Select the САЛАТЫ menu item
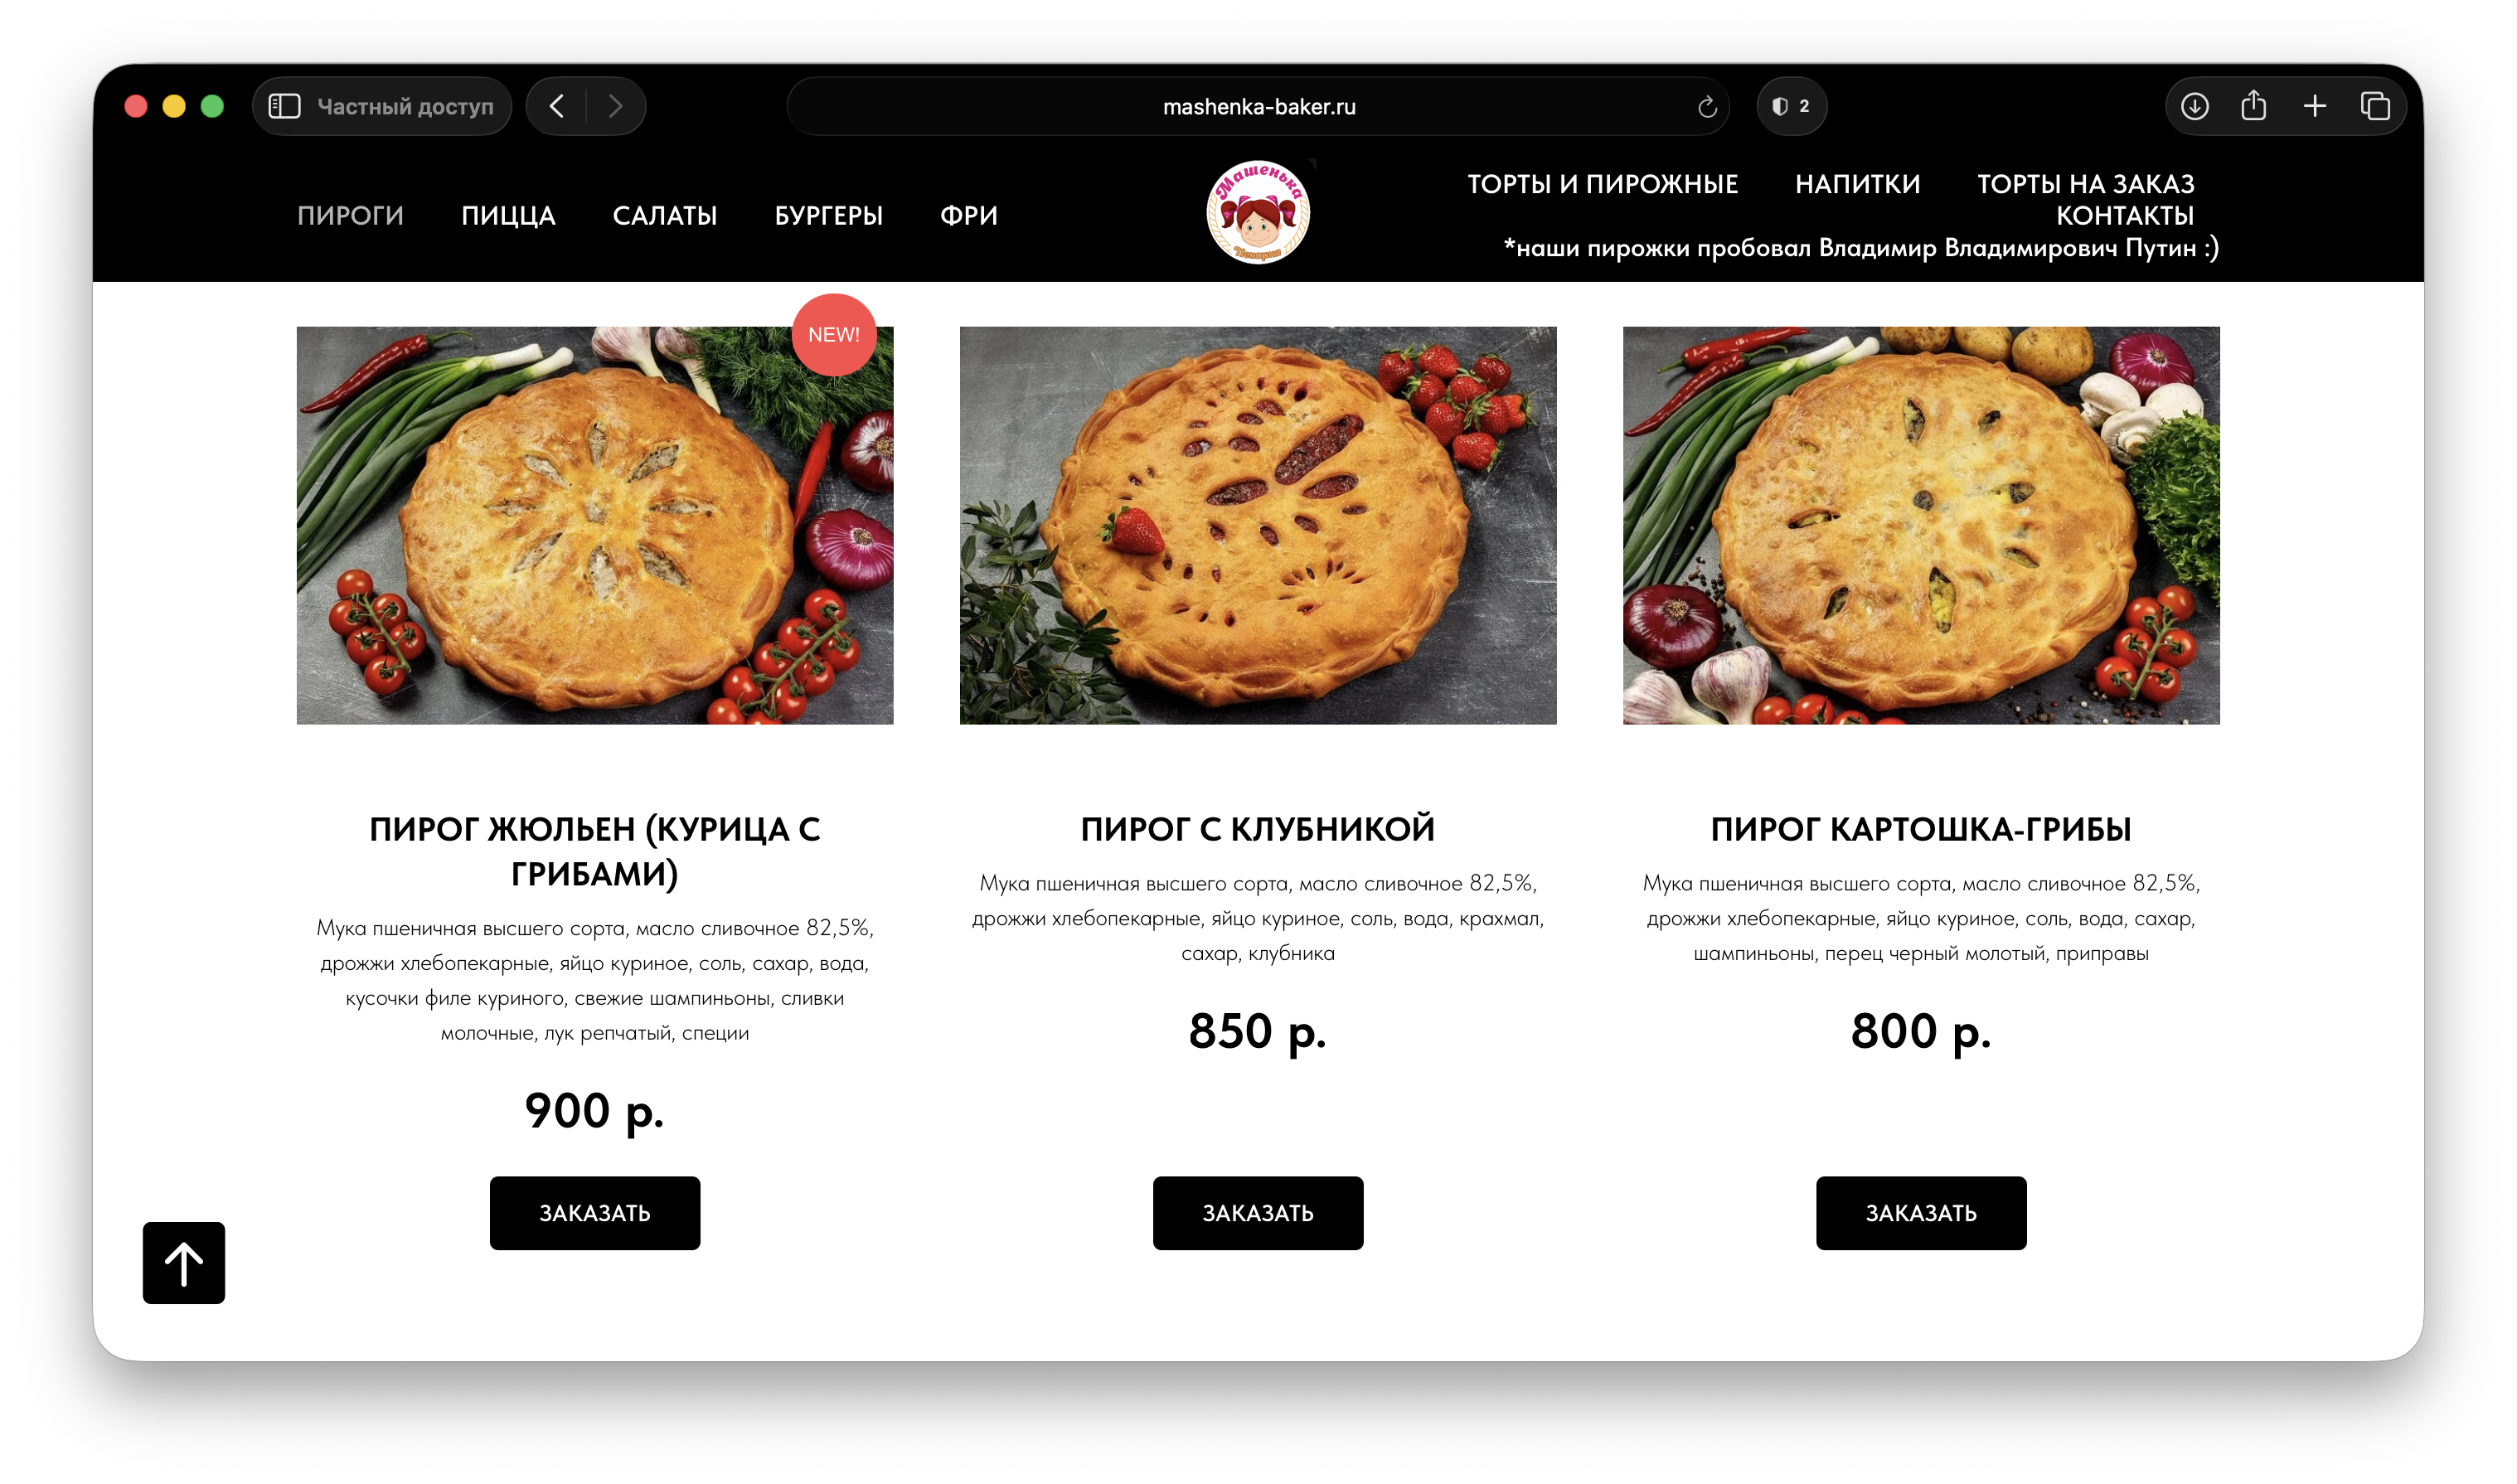The width and height of the screenshot is (2517, 1484). [x=665, y=215]
